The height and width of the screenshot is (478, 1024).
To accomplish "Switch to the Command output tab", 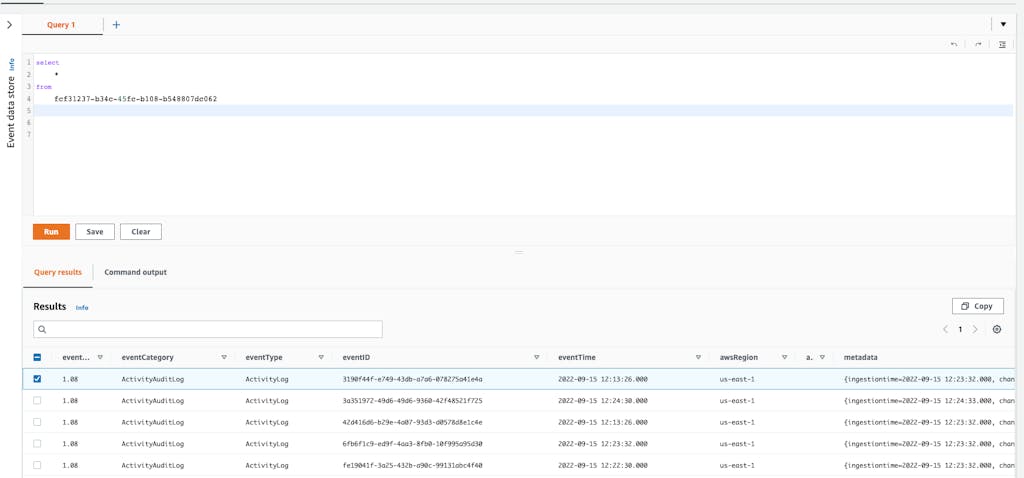I will coord(135,272).
